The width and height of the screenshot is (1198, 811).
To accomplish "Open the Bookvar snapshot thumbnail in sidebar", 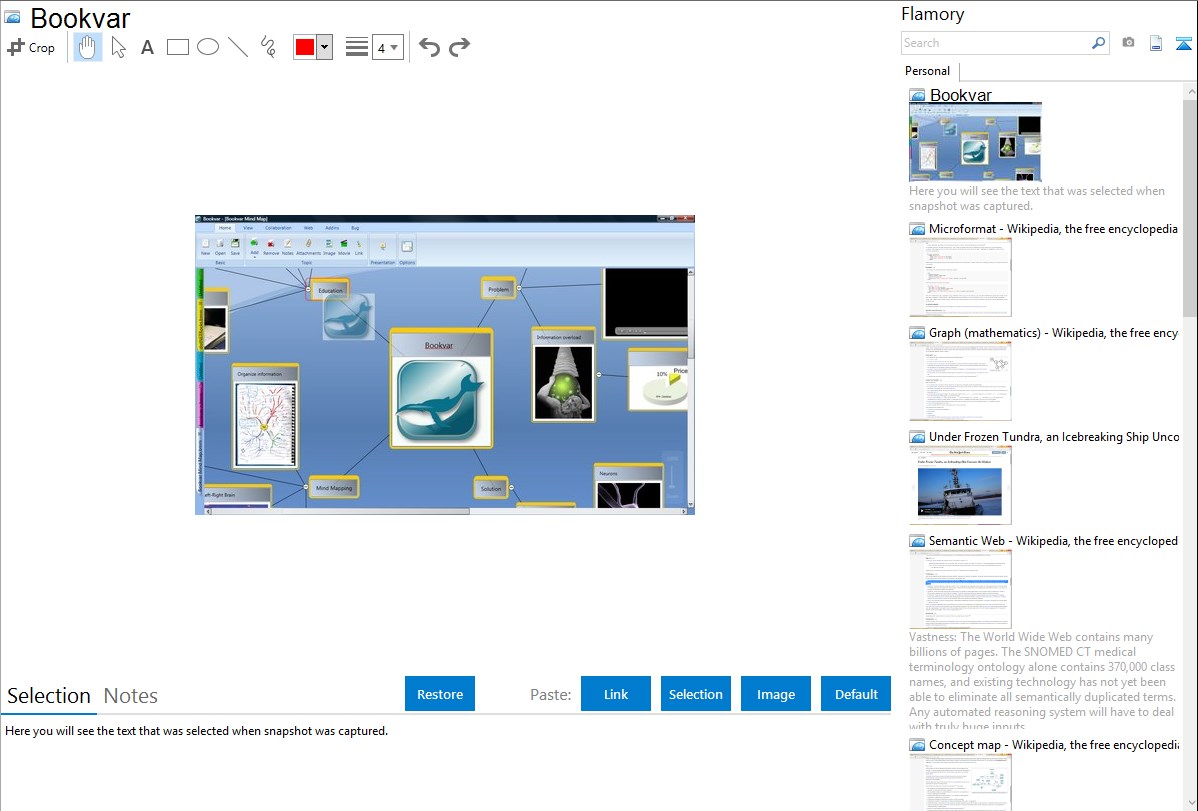I will pyautogui.click(x=976, y=142).
